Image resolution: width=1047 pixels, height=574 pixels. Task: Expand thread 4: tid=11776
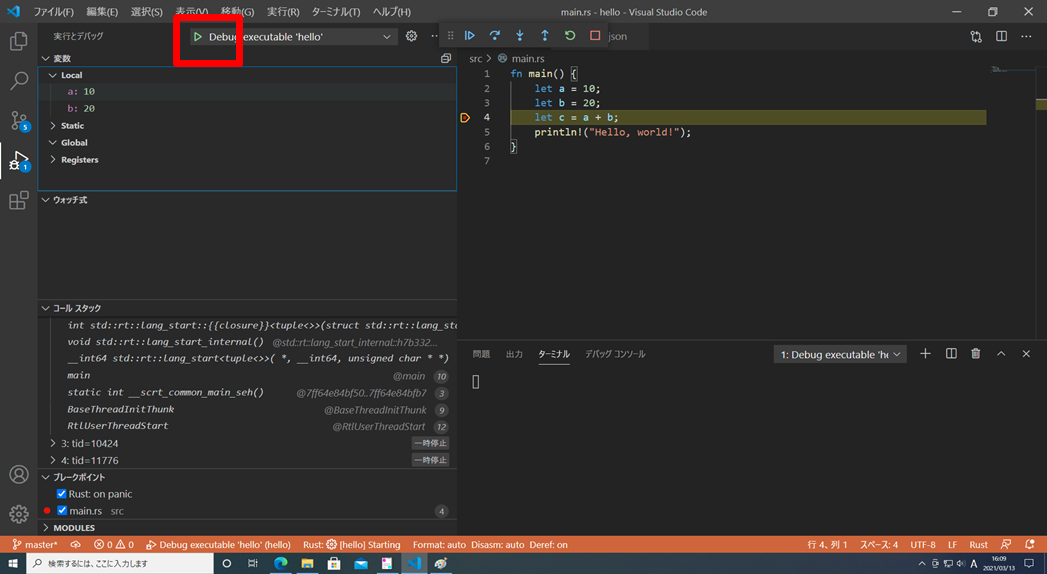pyautogui.click(x=53, y=461)
